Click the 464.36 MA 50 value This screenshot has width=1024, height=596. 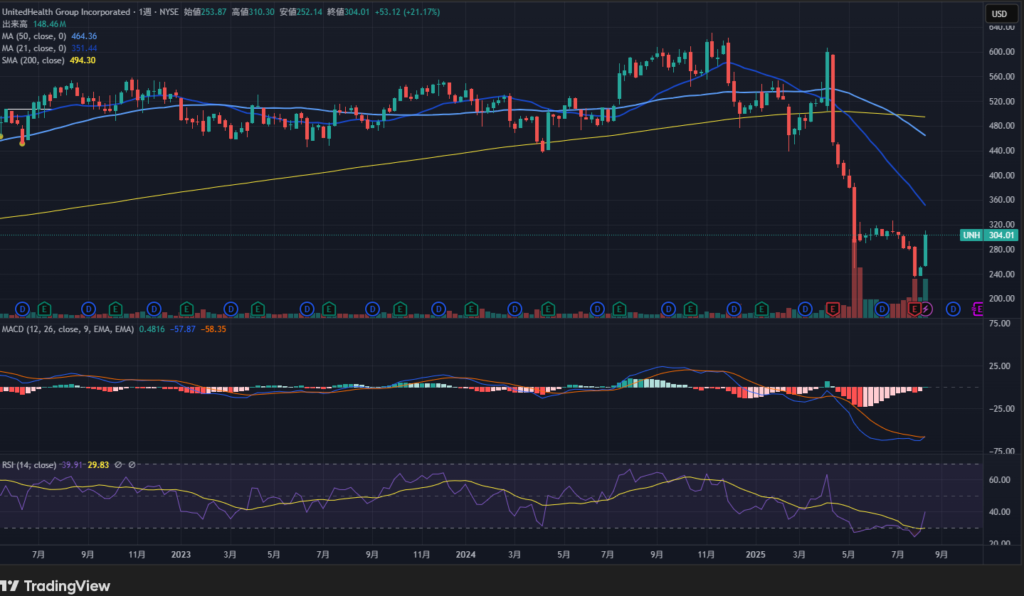[x=84, y=36]
